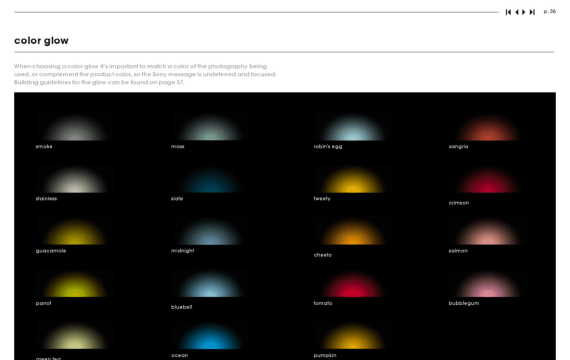The height and width of the screenshot is (360, 570).
Task: Select the moss glow swatch
Action: (210, 128)
